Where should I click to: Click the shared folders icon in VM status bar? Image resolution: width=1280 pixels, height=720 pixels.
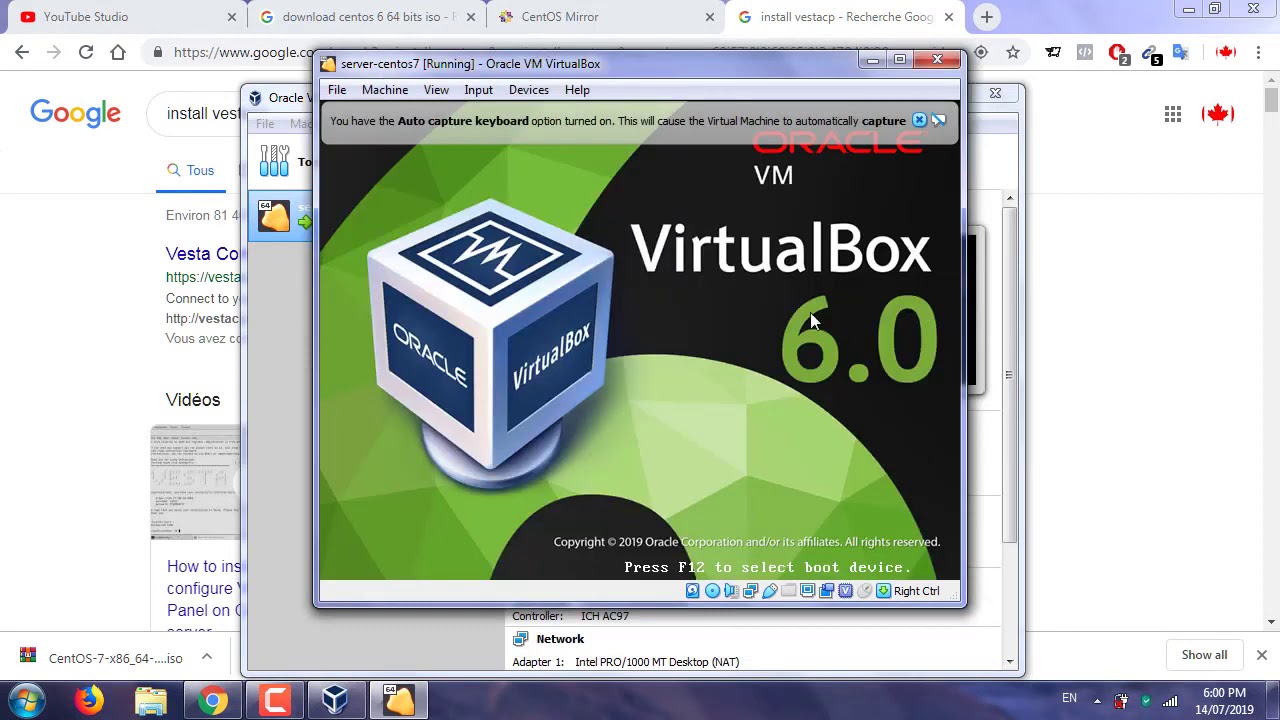(x=788, y=591)
